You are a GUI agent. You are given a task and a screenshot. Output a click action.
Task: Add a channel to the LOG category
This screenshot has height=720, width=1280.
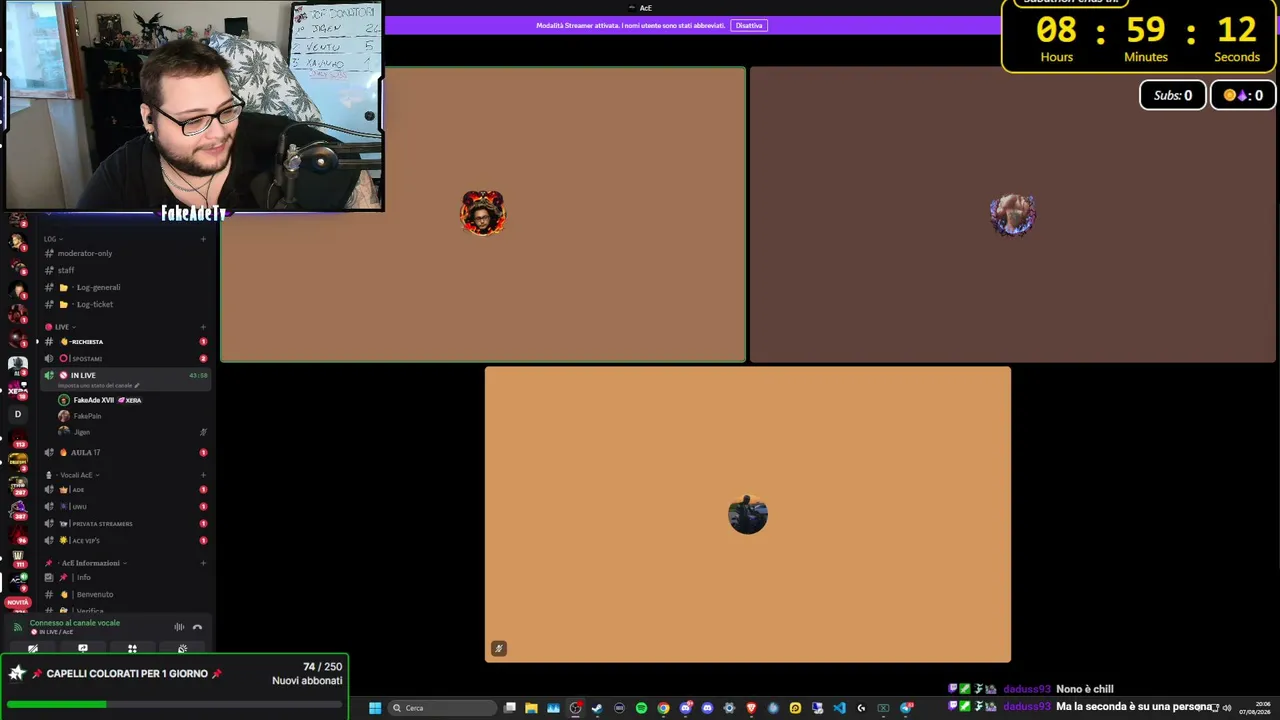pyautogui.click(x=203, y=239)
